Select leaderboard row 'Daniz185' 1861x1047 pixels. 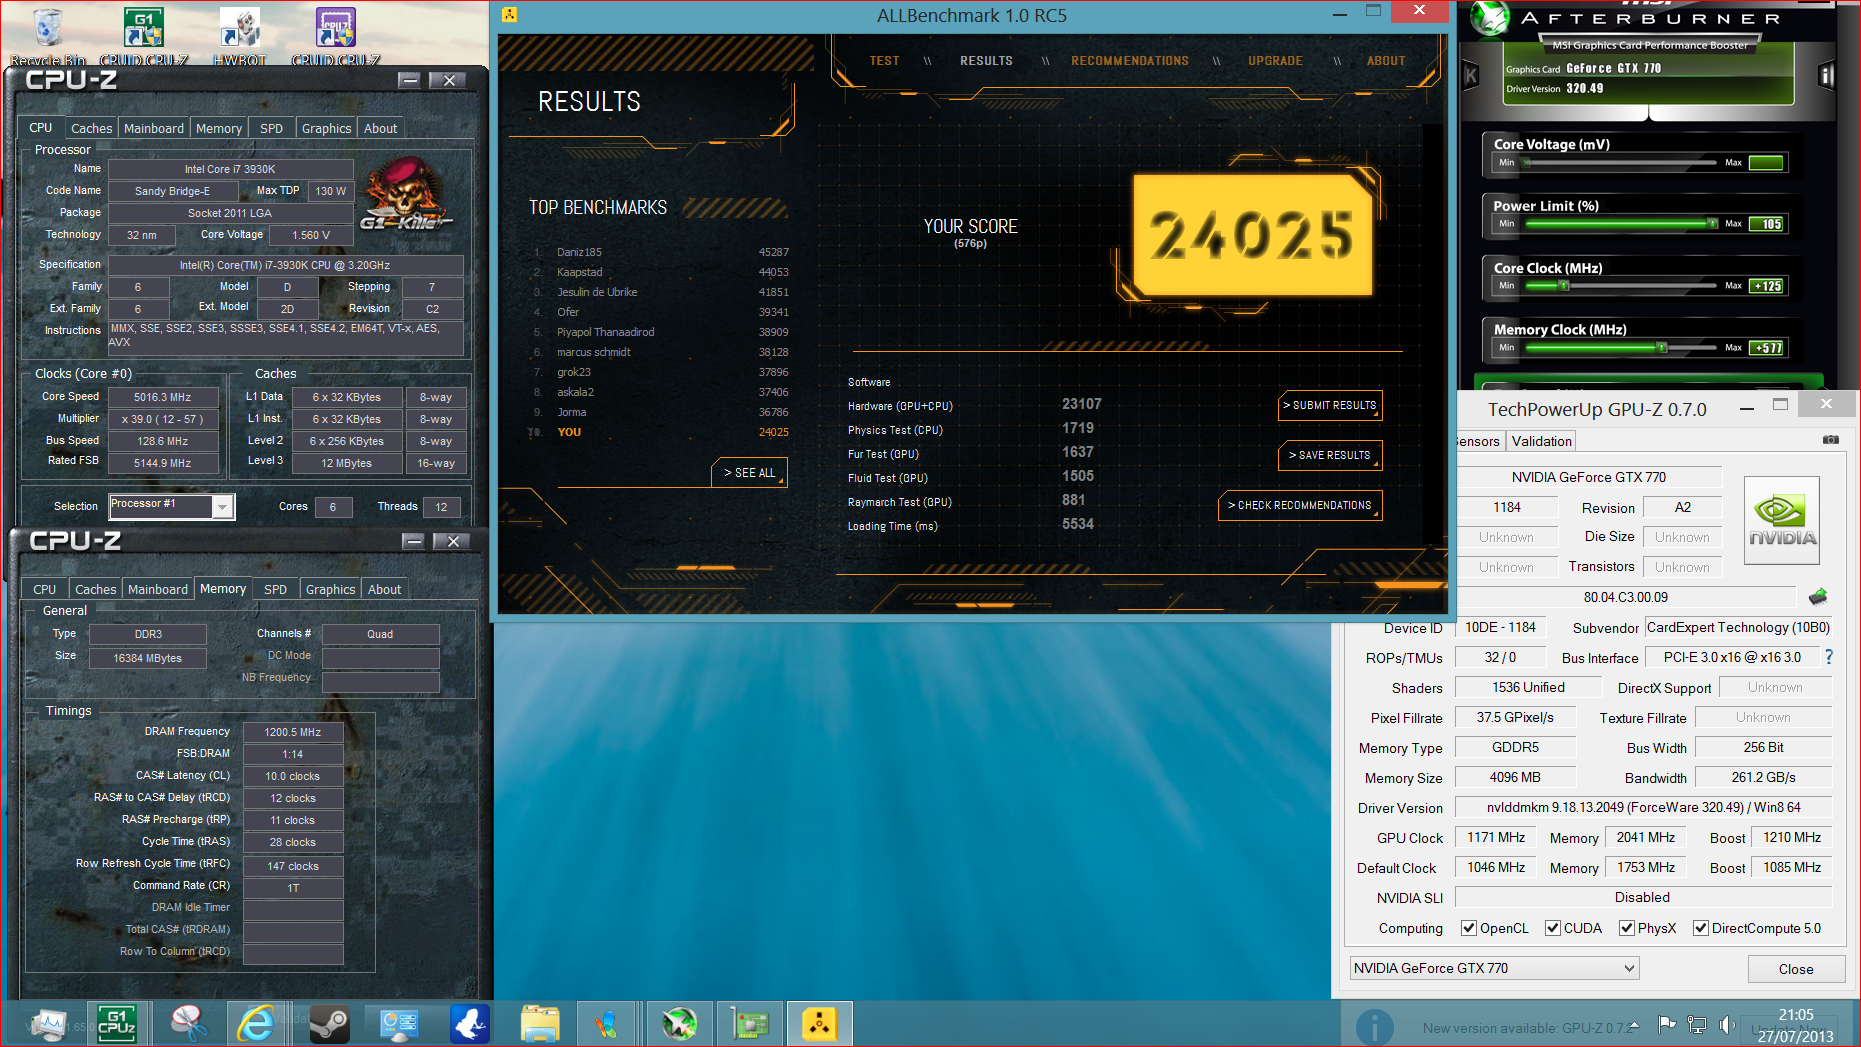point(661,252)
